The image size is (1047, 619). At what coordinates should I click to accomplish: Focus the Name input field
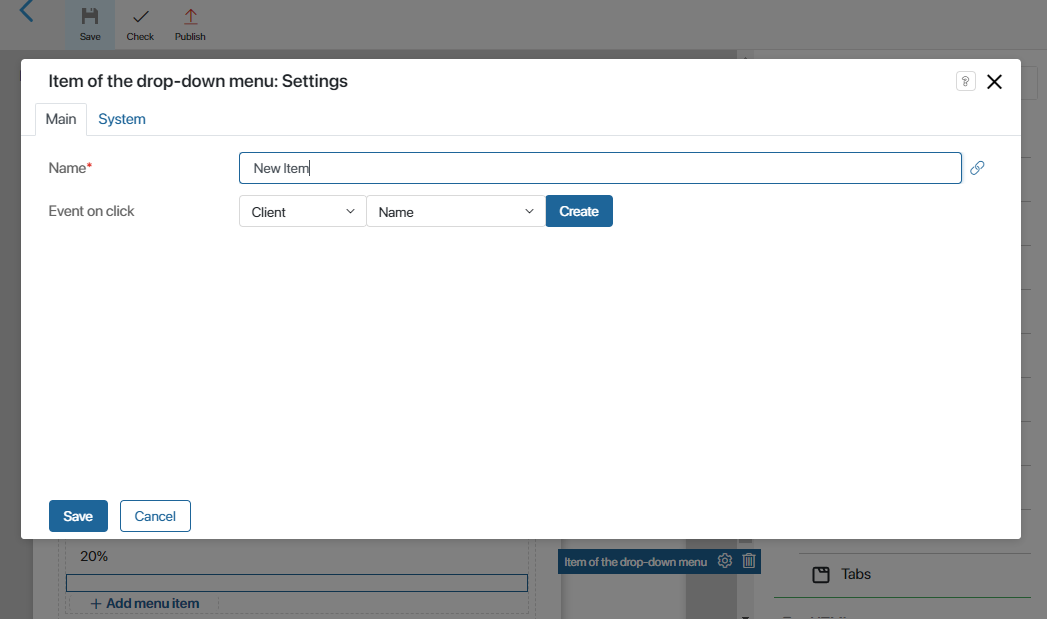coord(600,168)
